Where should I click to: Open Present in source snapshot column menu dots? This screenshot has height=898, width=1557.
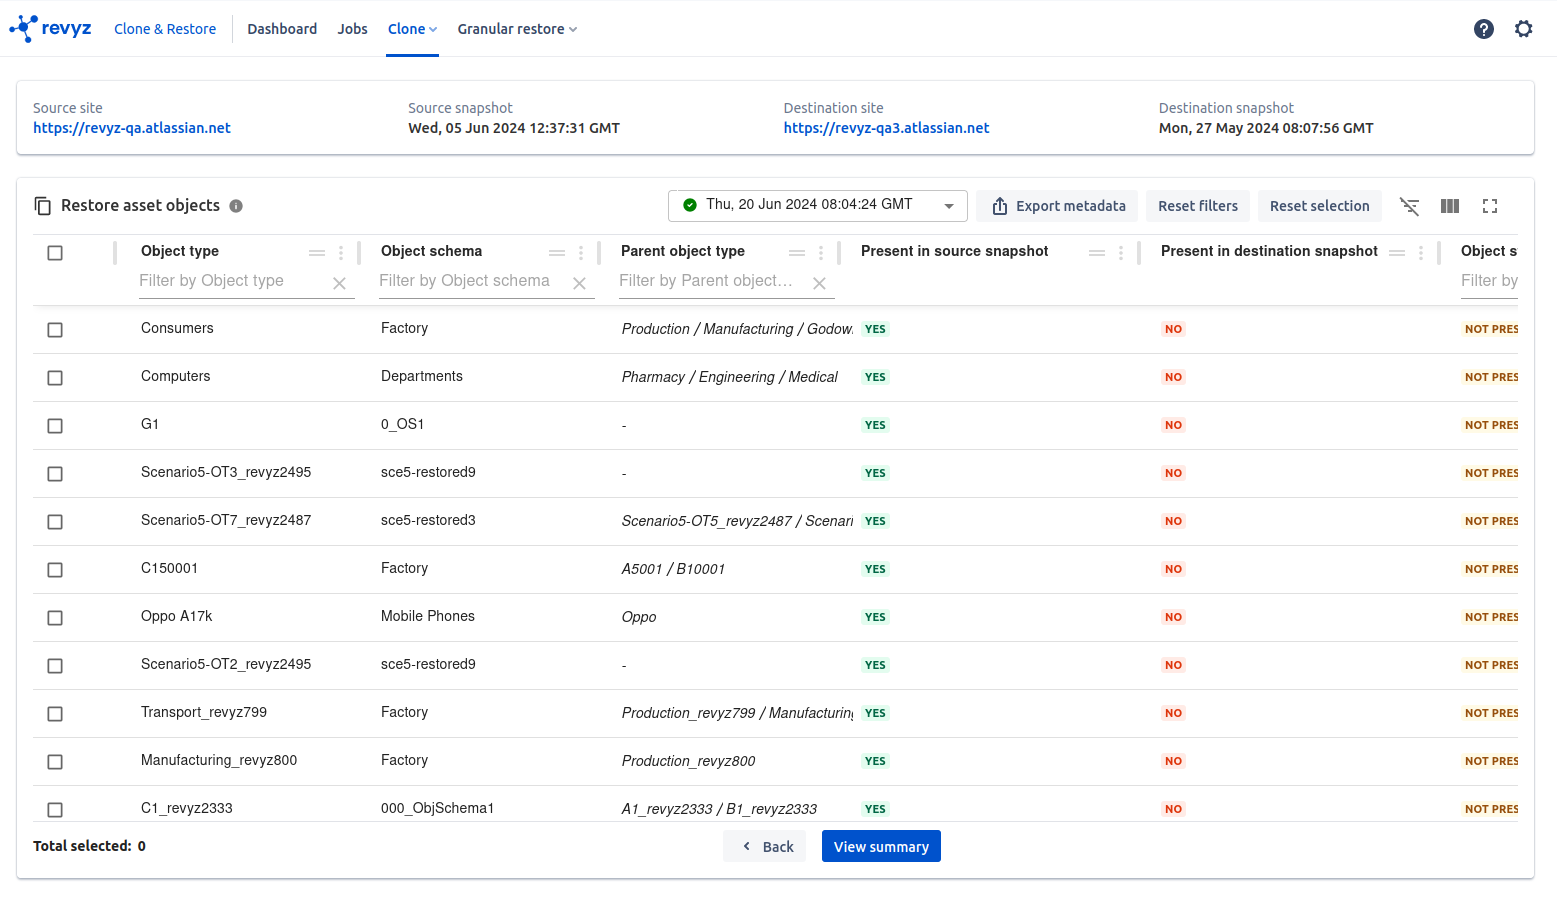(1121, 253)
